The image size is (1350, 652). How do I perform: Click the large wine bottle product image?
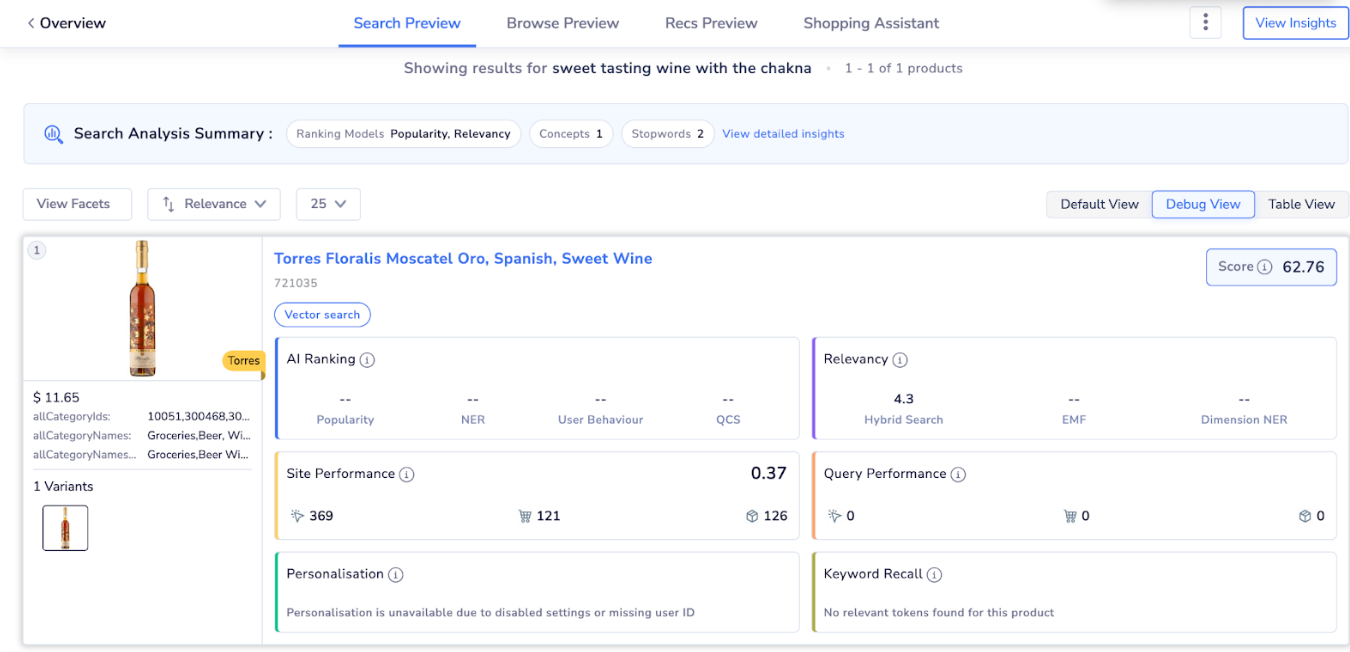coord(143,308)
